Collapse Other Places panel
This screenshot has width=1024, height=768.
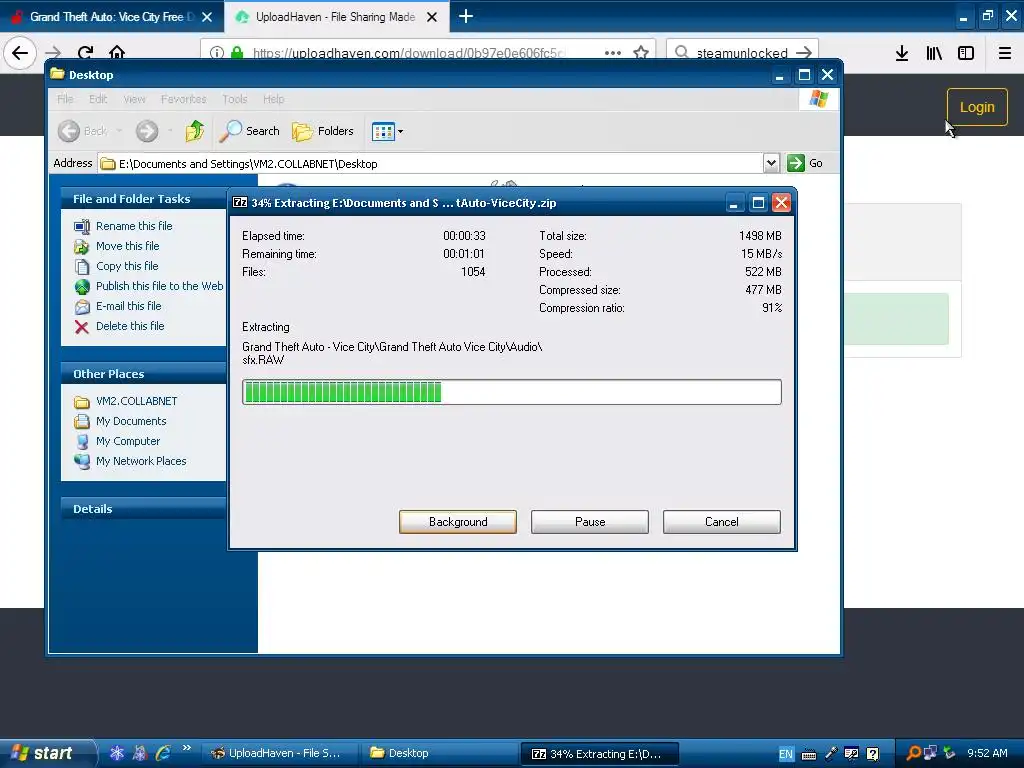pyautogui.click(x=144, y=374)
